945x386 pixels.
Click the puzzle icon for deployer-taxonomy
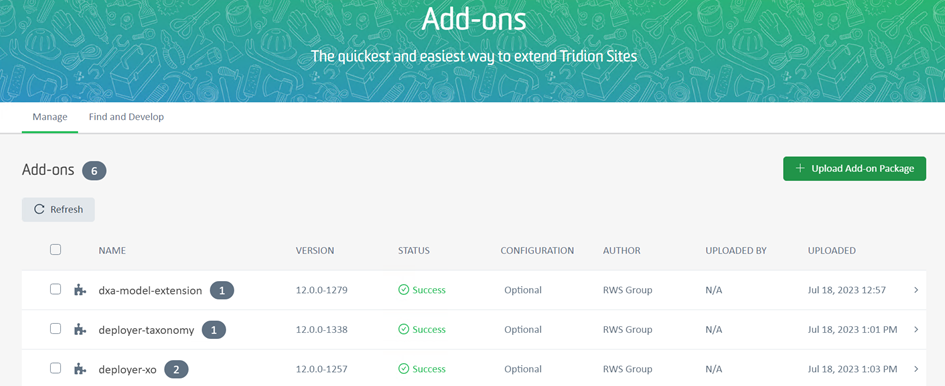pos(80,329)
